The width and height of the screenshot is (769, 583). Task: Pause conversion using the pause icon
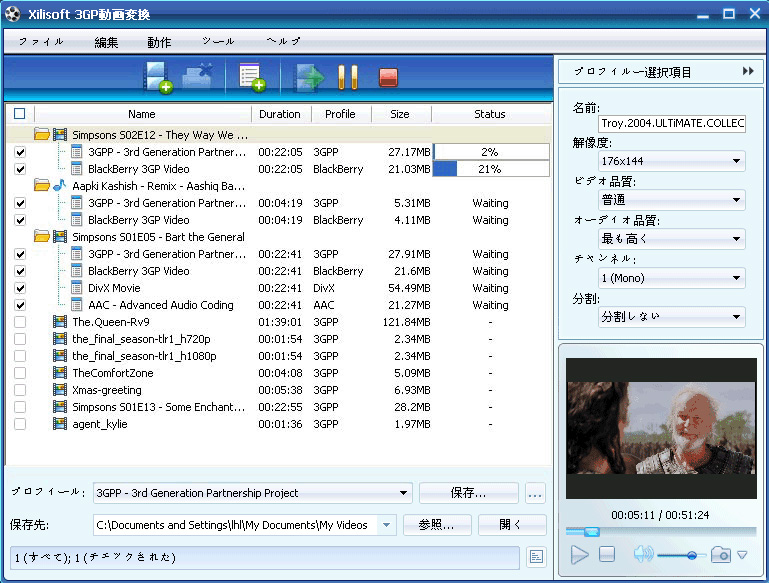coord(347,77)
